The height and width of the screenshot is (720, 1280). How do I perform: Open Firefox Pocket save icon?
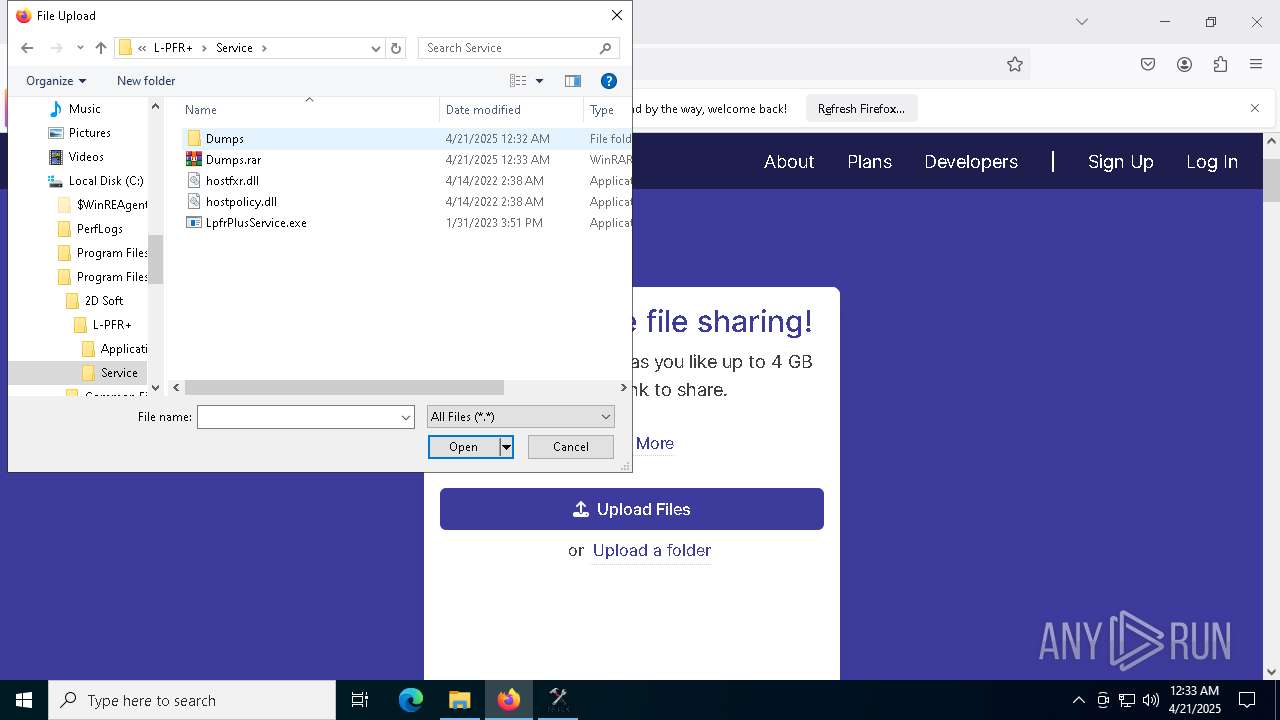(1148, 64)
